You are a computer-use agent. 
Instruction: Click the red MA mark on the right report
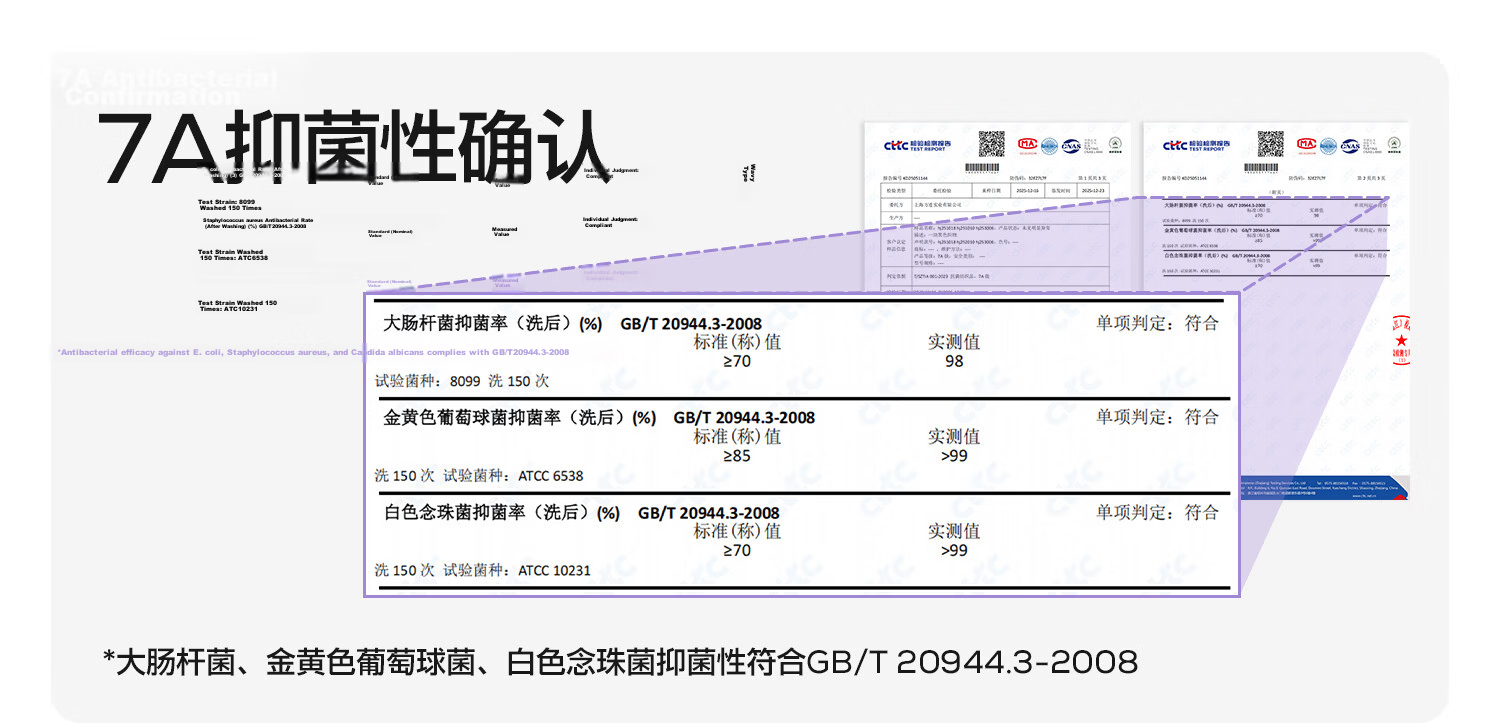(x=1306, y=145)
